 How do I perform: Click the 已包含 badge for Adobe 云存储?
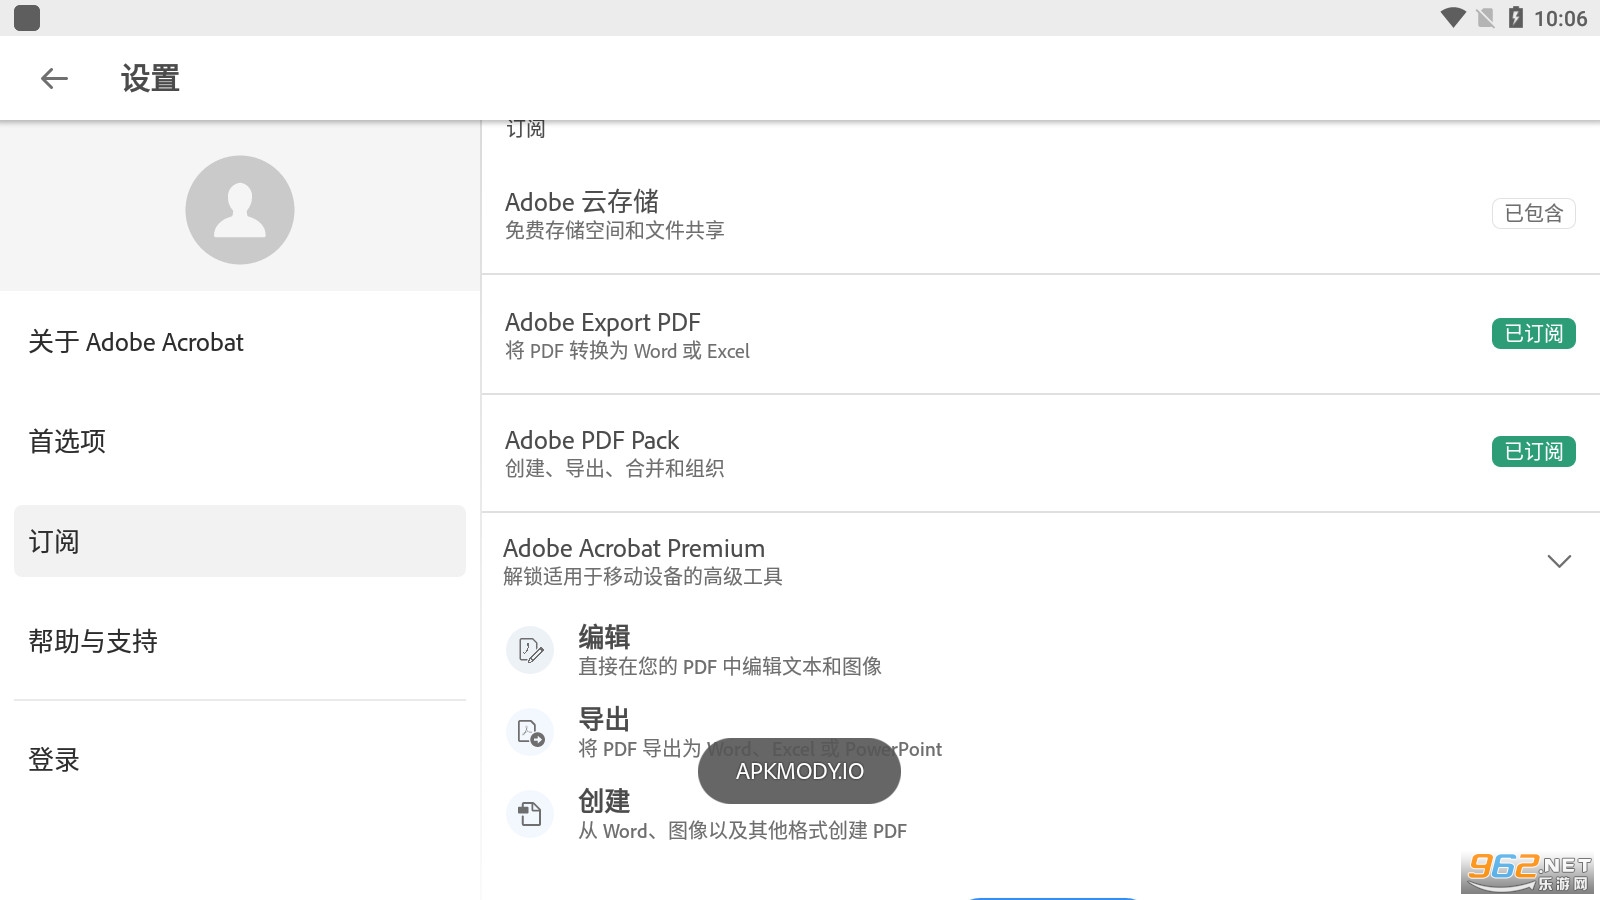click(1533, 214)
